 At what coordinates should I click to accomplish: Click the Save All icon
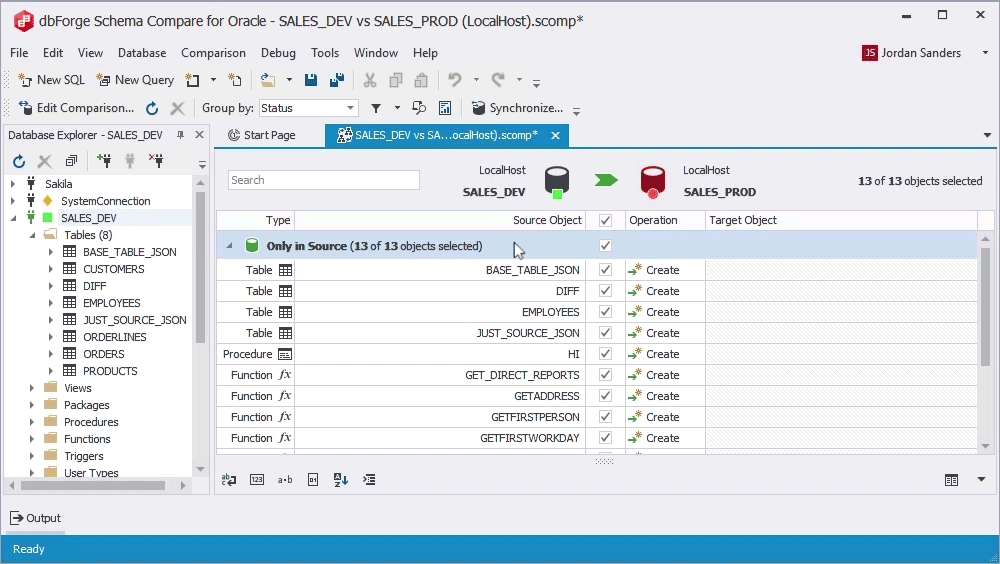[337, 80]
